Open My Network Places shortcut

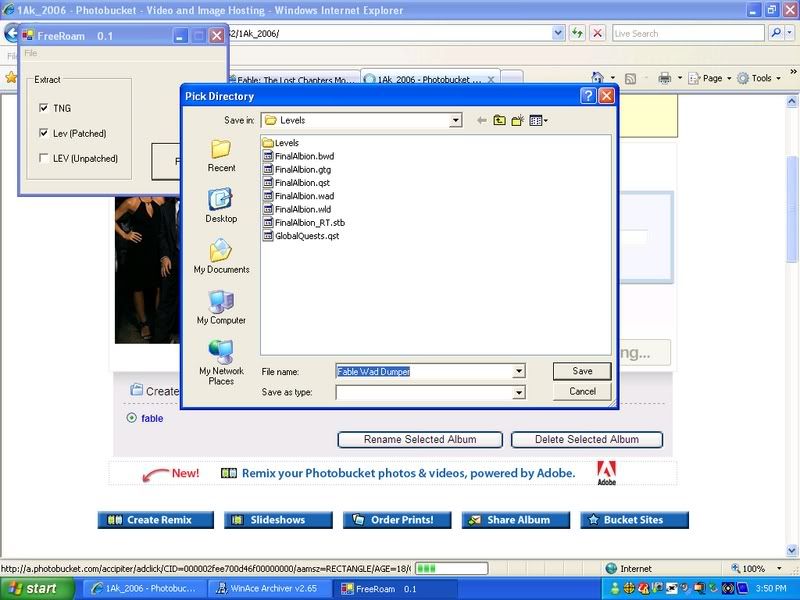pos(221,362)
